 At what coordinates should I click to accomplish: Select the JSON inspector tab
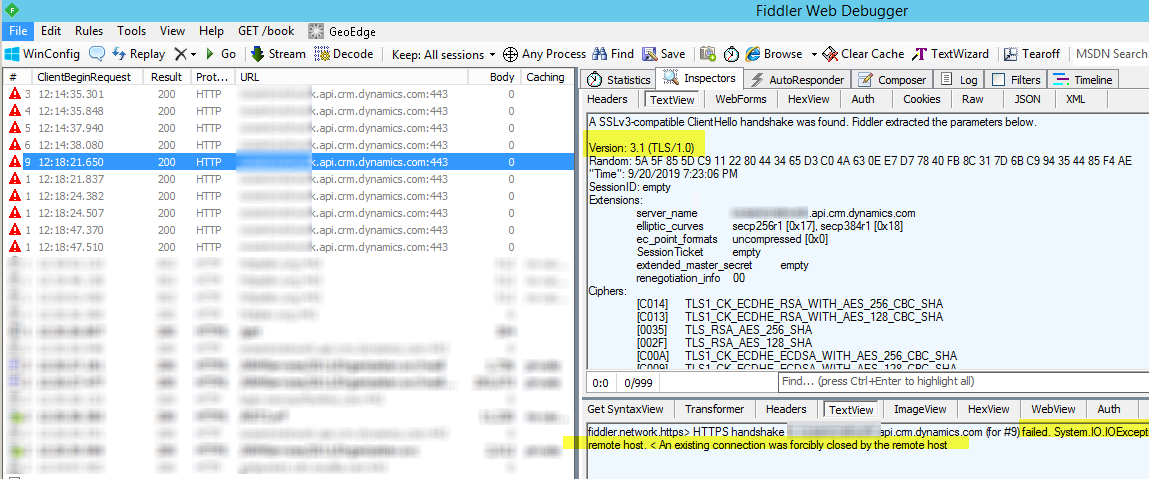pos(1027,99)
